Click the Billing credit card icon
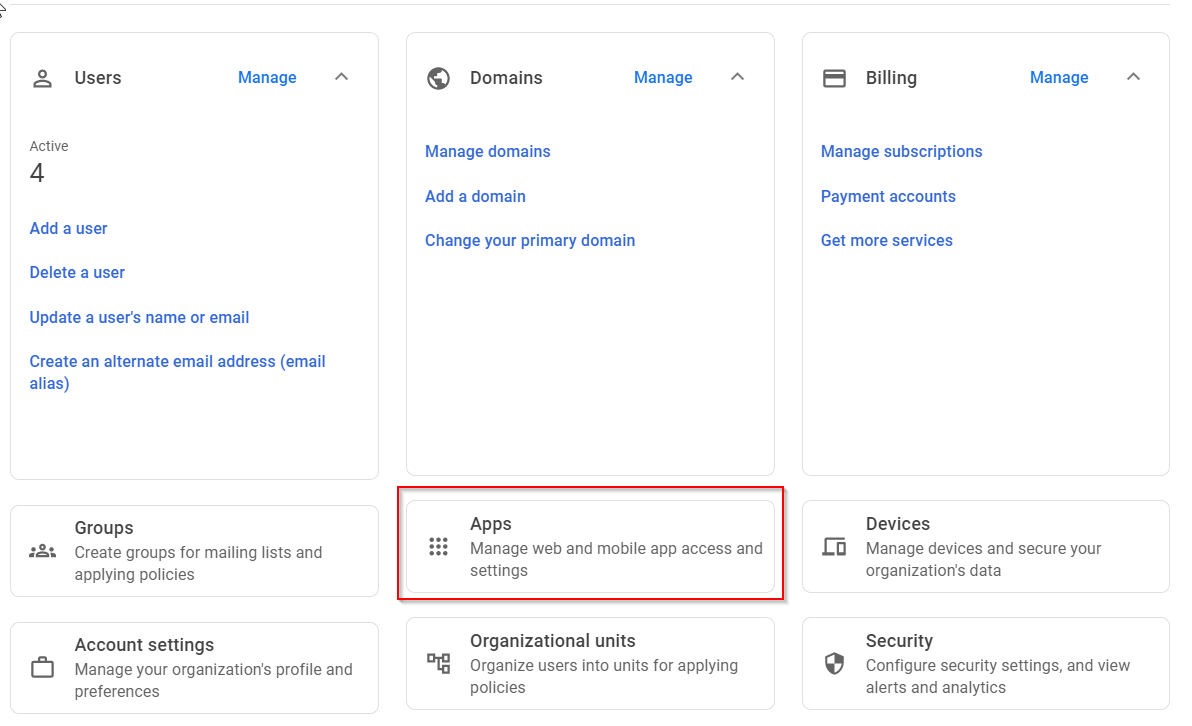The width and height of the screenshot is (1192, 726). point(834,78)
